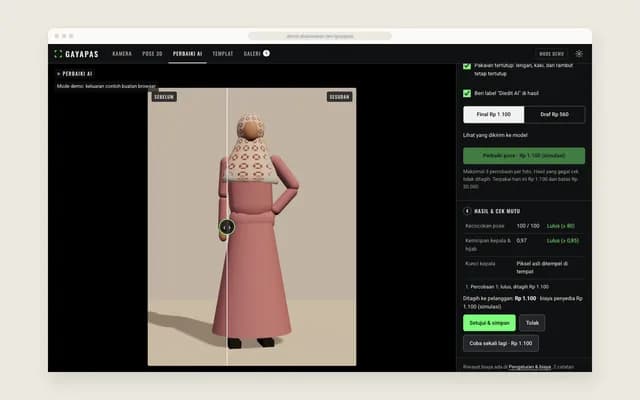Select the Perbaiki AI tab
Screen dimensions: 640x400
tap(187, 53)
